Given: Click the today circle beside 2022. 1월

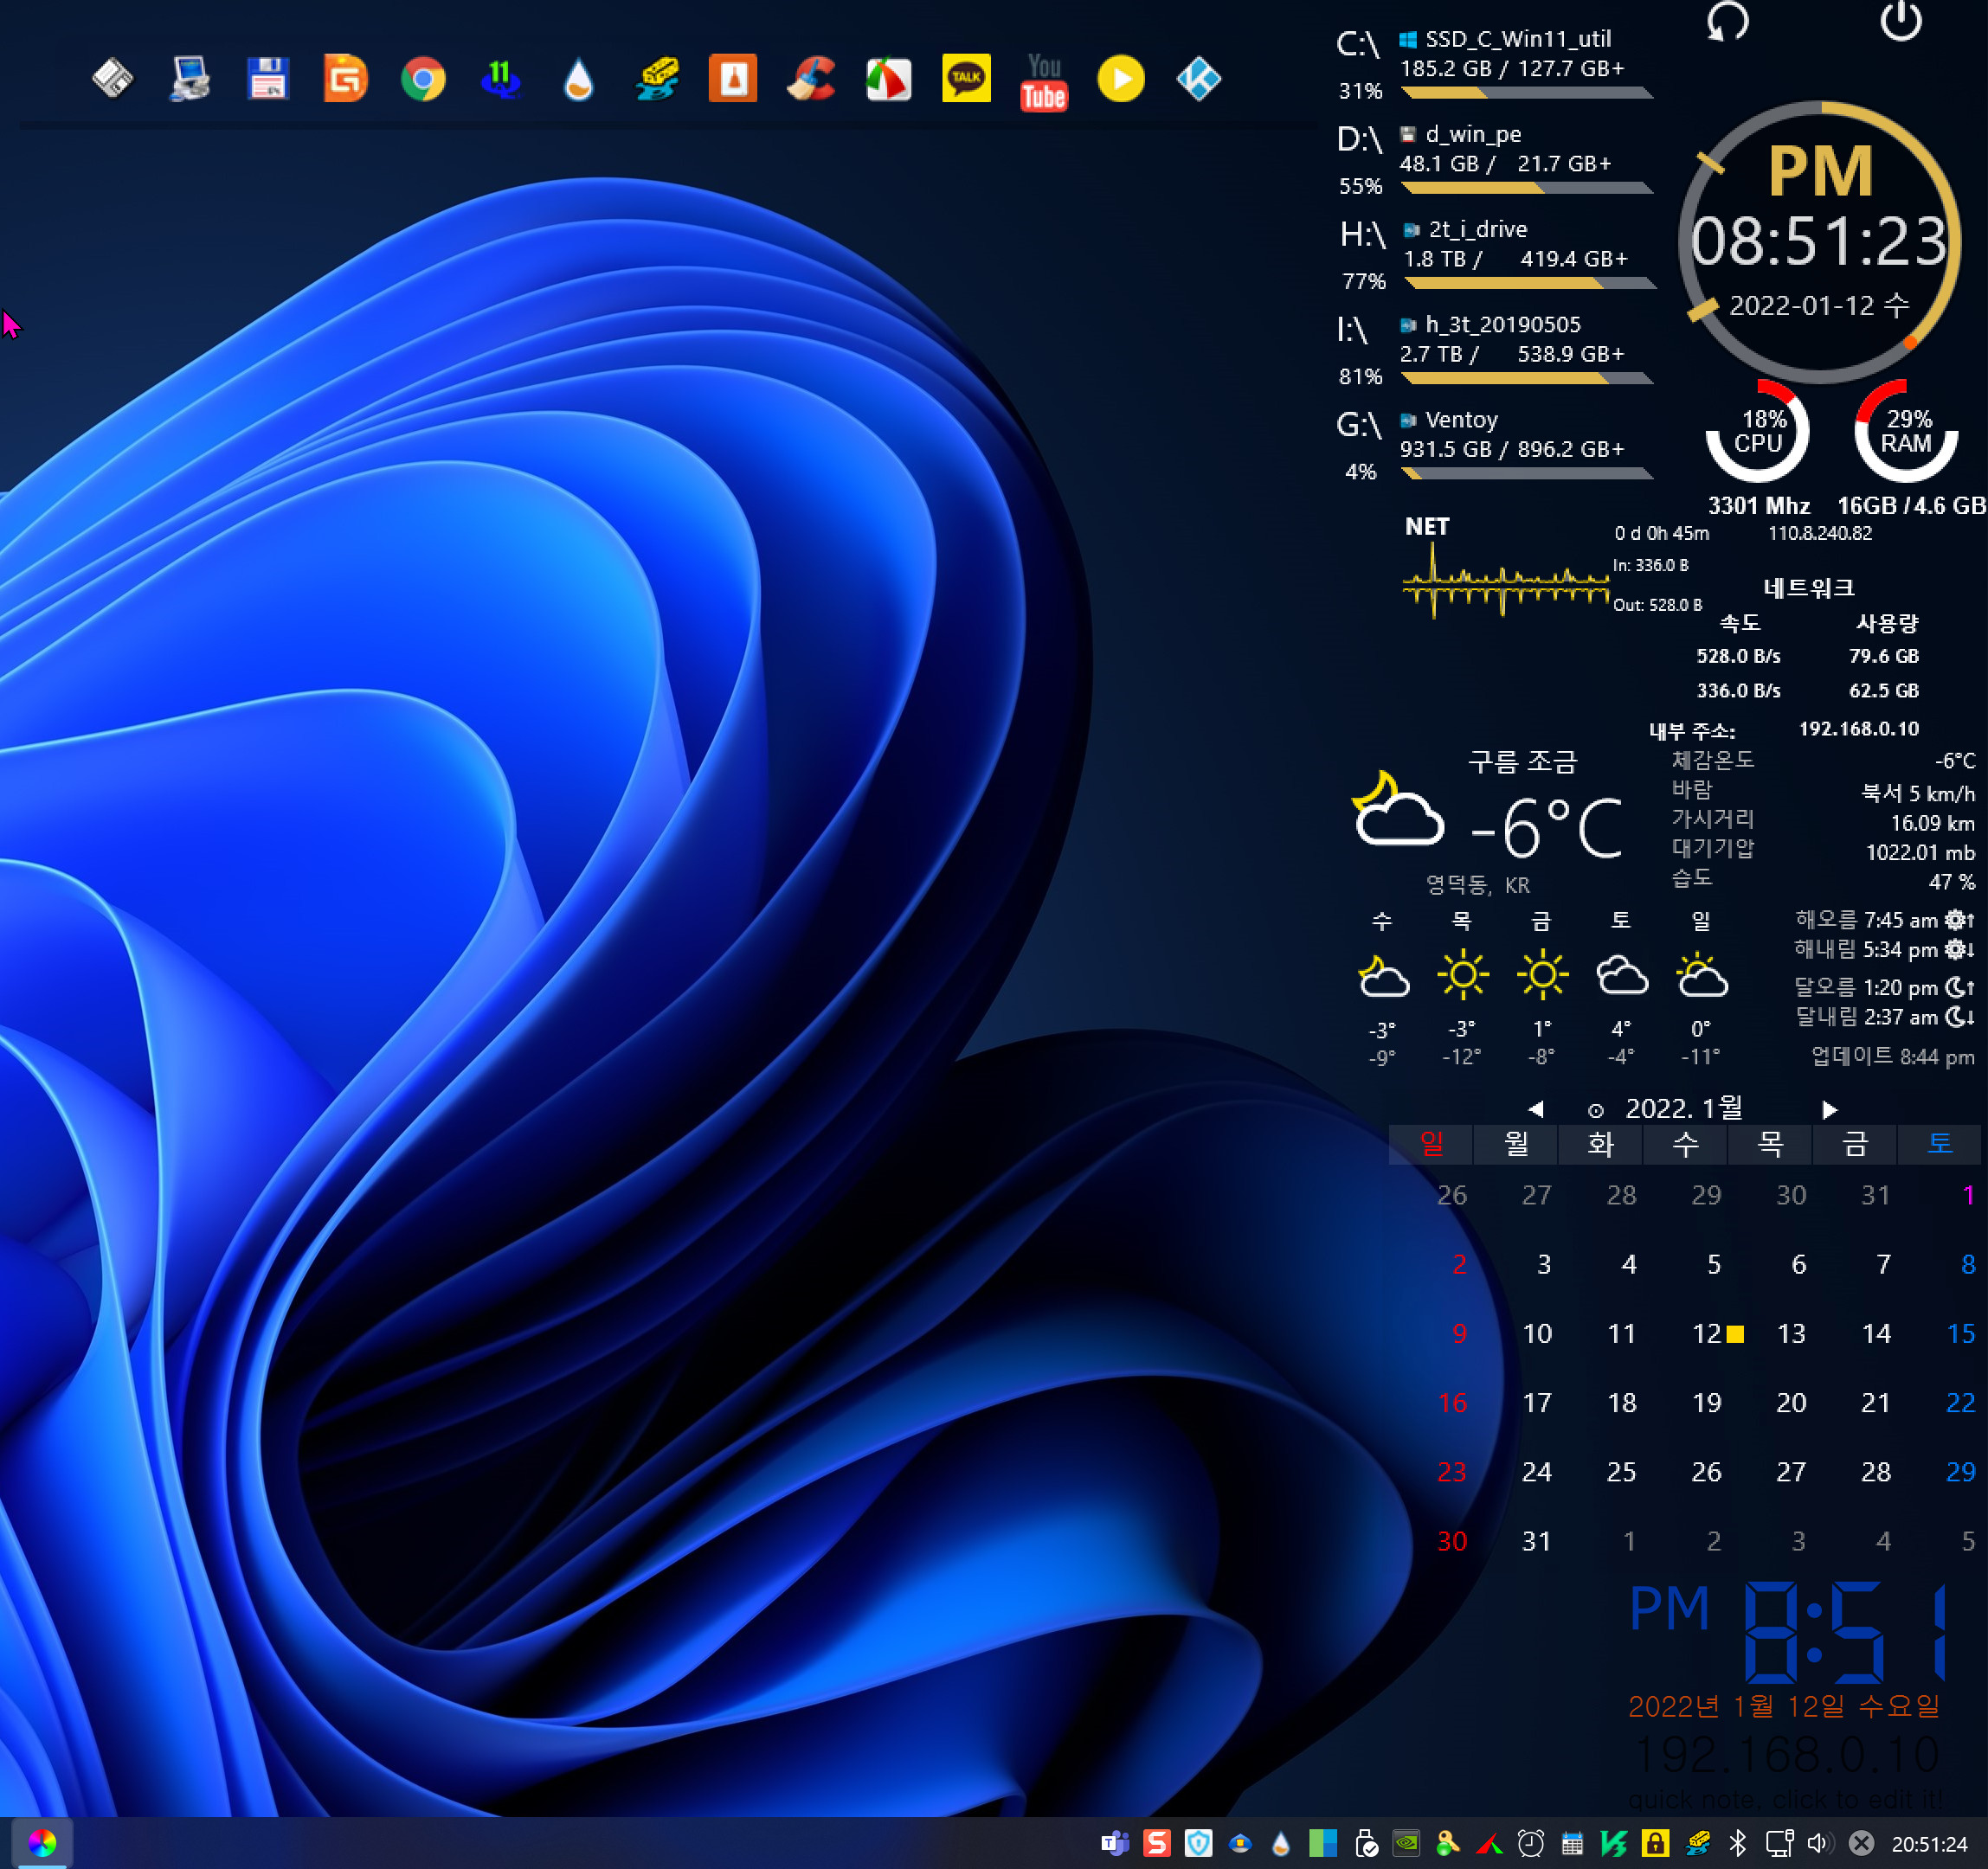Looking at the screenshot, I should pos(1596,1110).
